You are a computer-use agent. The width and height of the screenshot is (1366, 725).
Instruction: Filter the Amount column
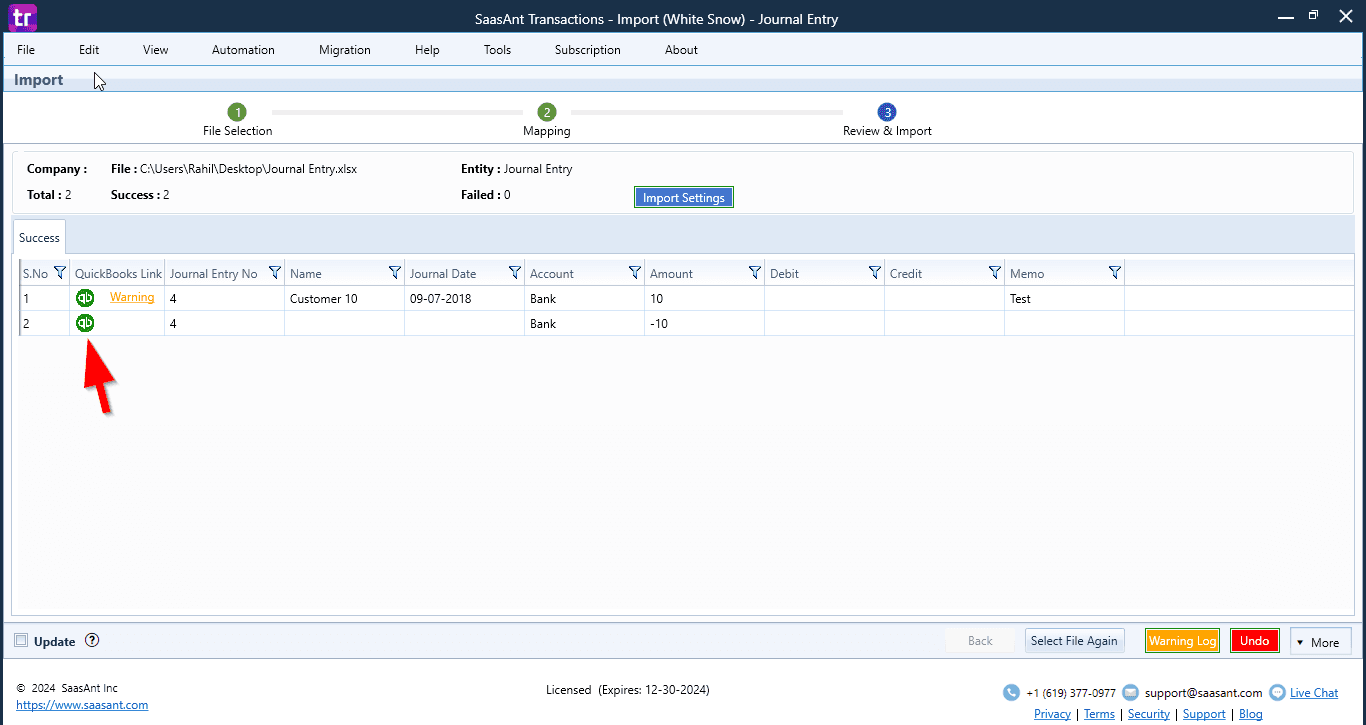(x=755, y=273)
